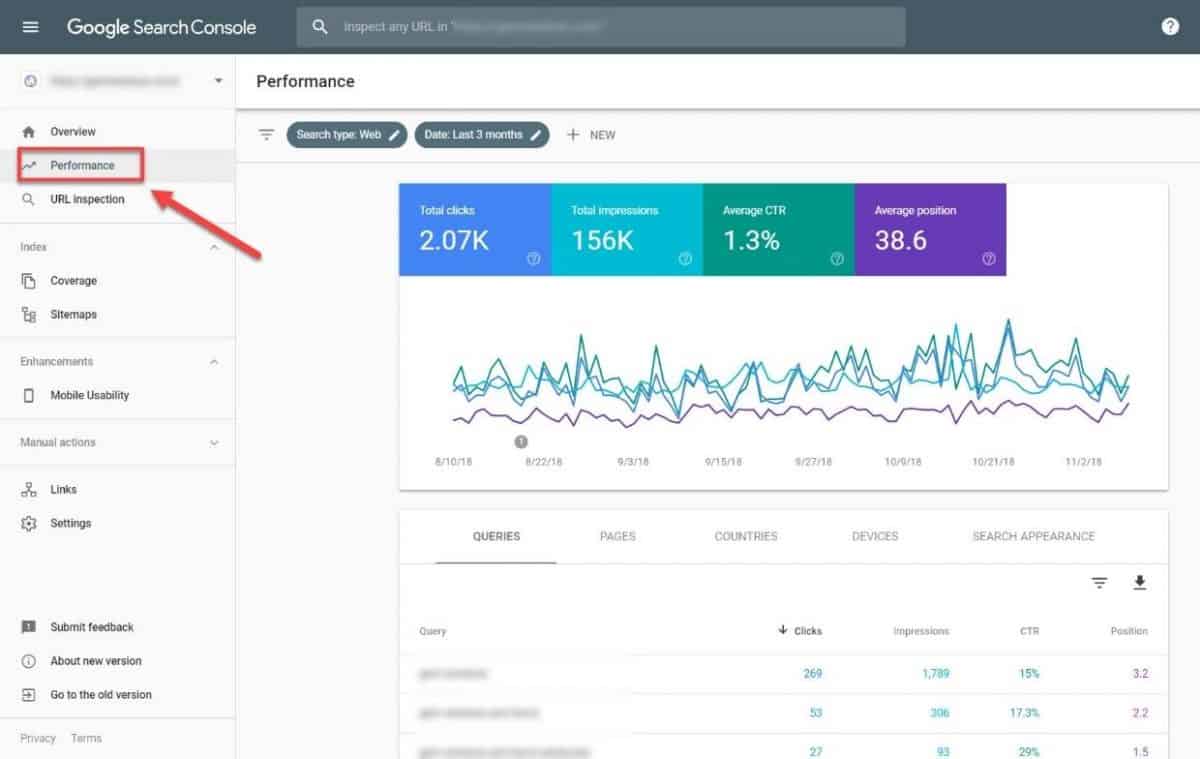Click the 269 clicks value

point(812,673)
